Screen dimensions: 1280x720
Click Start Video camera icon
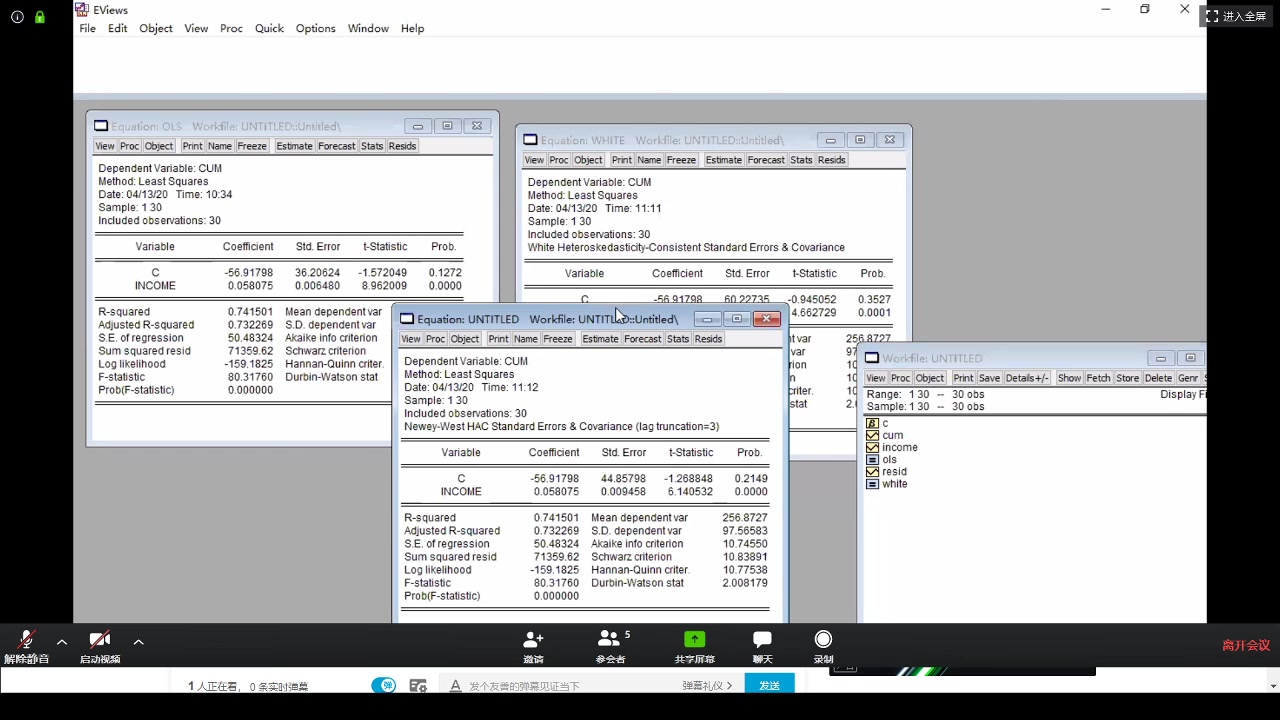tap(99, 640)
